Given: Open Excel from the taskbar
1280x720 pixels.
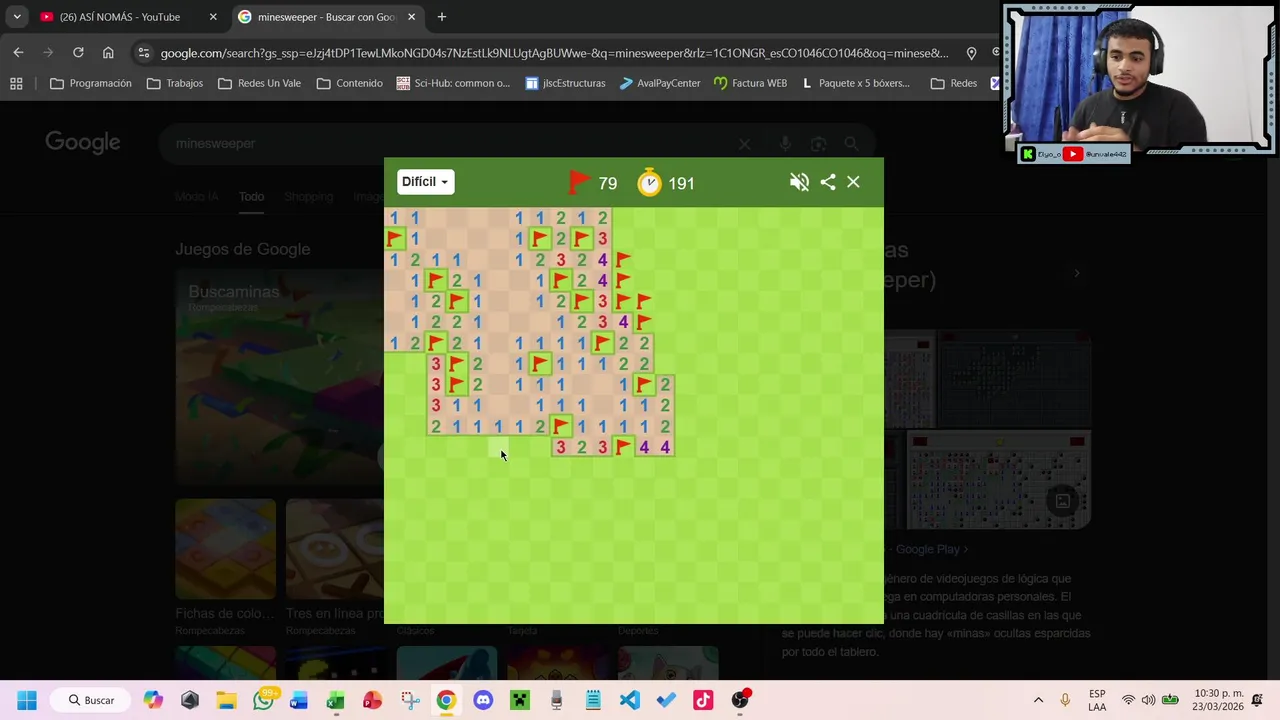Looking at the screenshot, I should (336, 700).
